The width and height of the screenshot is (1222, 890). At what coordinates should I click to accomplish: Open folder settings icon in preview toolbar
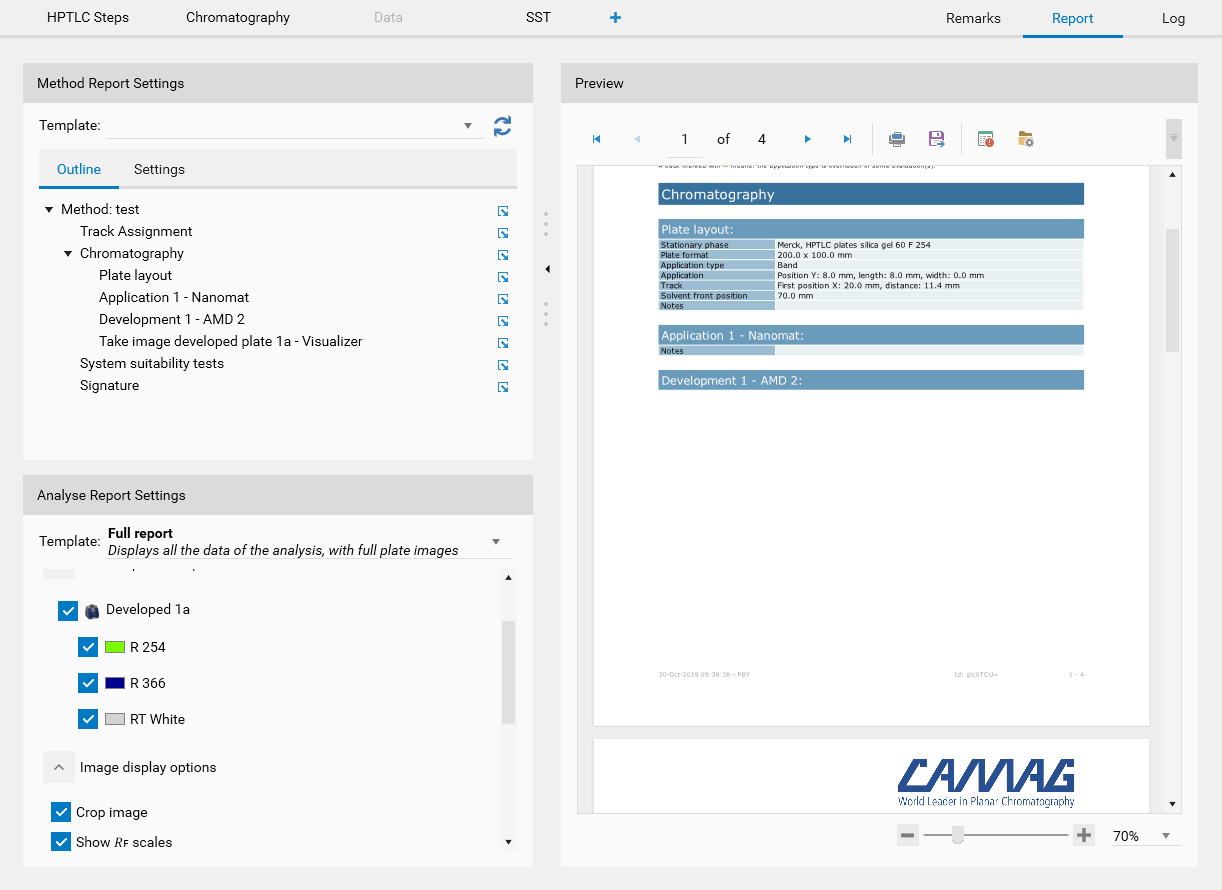point(1026,139)
